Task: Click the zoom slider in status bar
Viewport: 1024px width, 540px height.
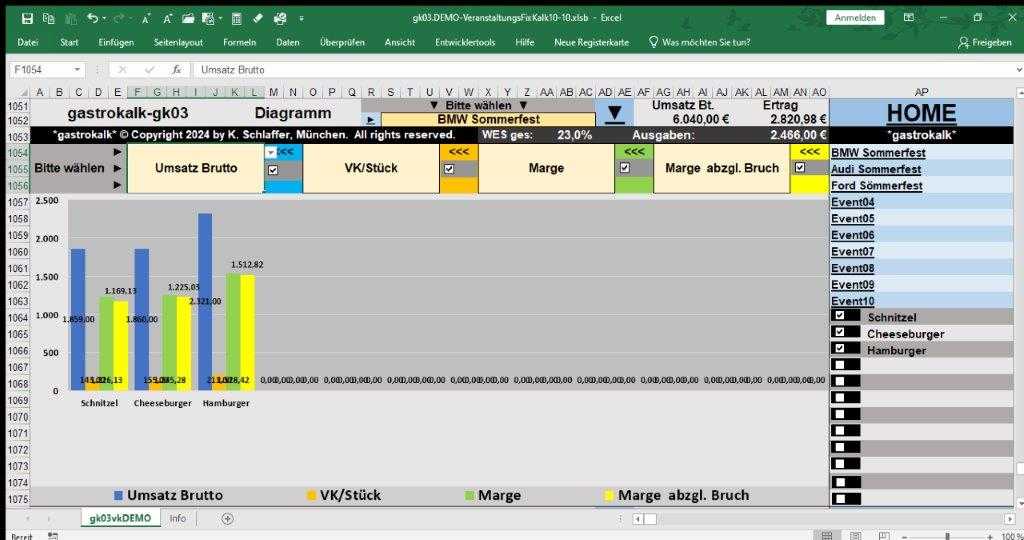Action: point(946,536)
